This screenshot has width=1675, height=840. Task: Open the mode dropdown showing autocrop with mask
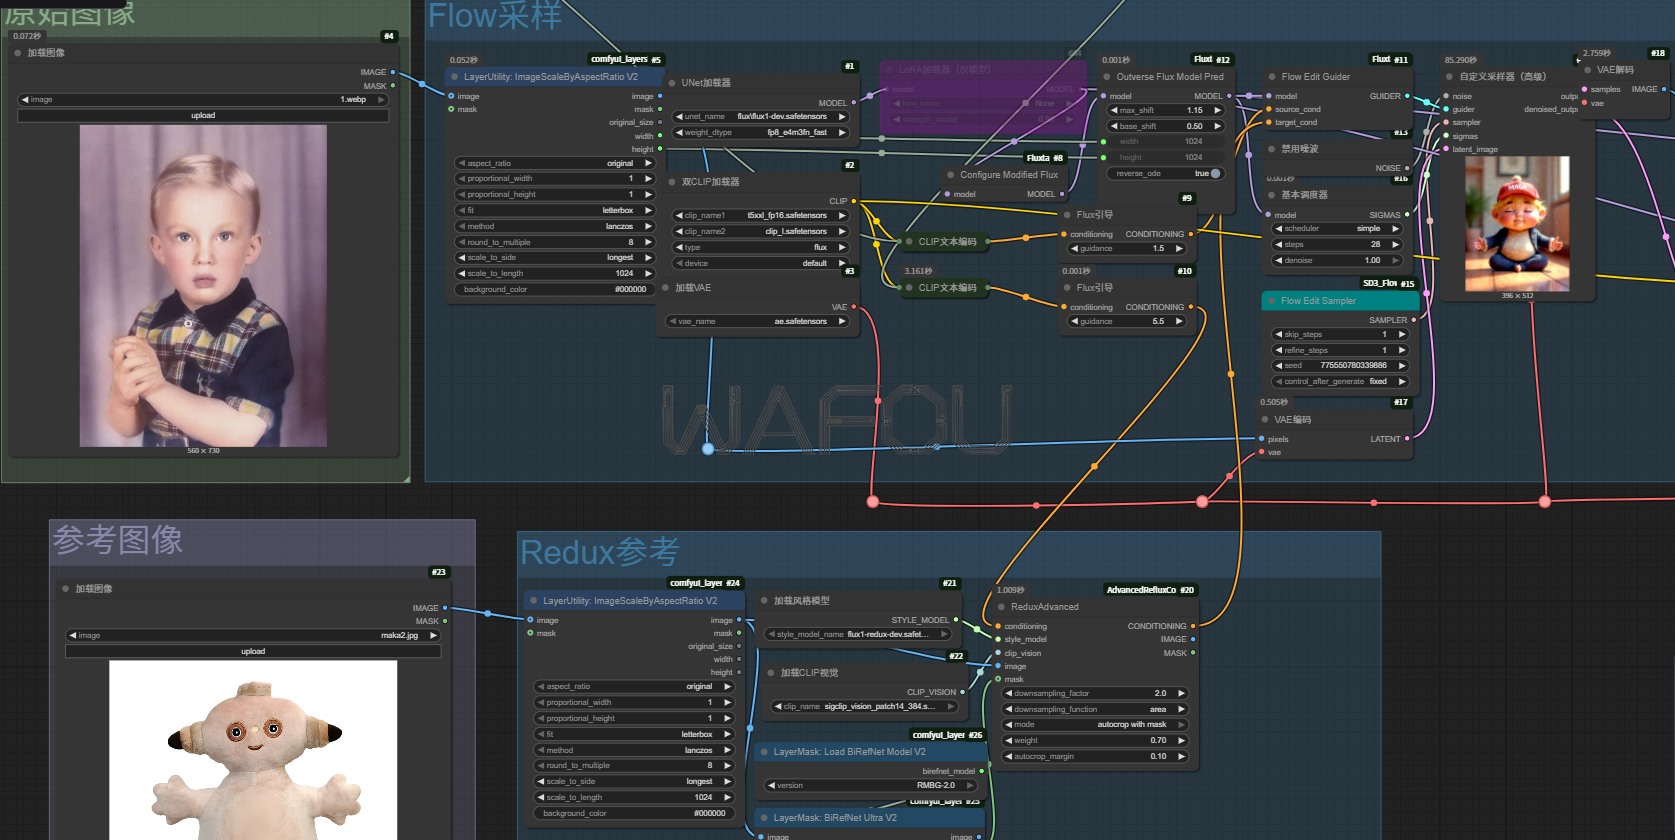pyautogui.click(x=1095, y=724)
